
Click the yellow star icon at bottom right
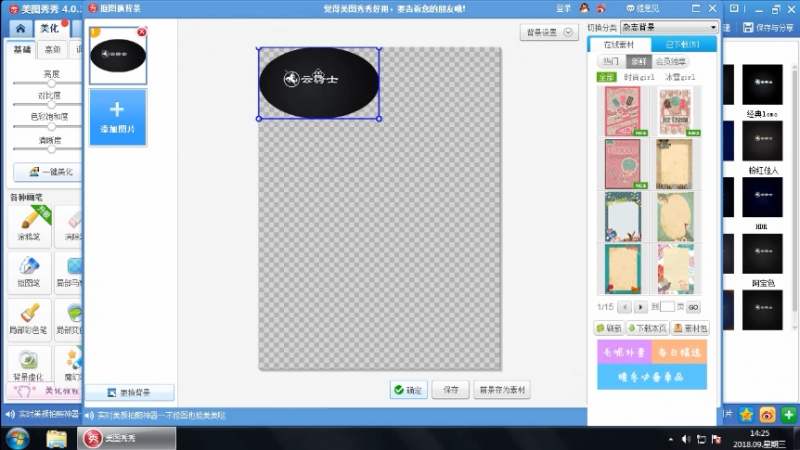pyautogui.click(x=746, y=415)
